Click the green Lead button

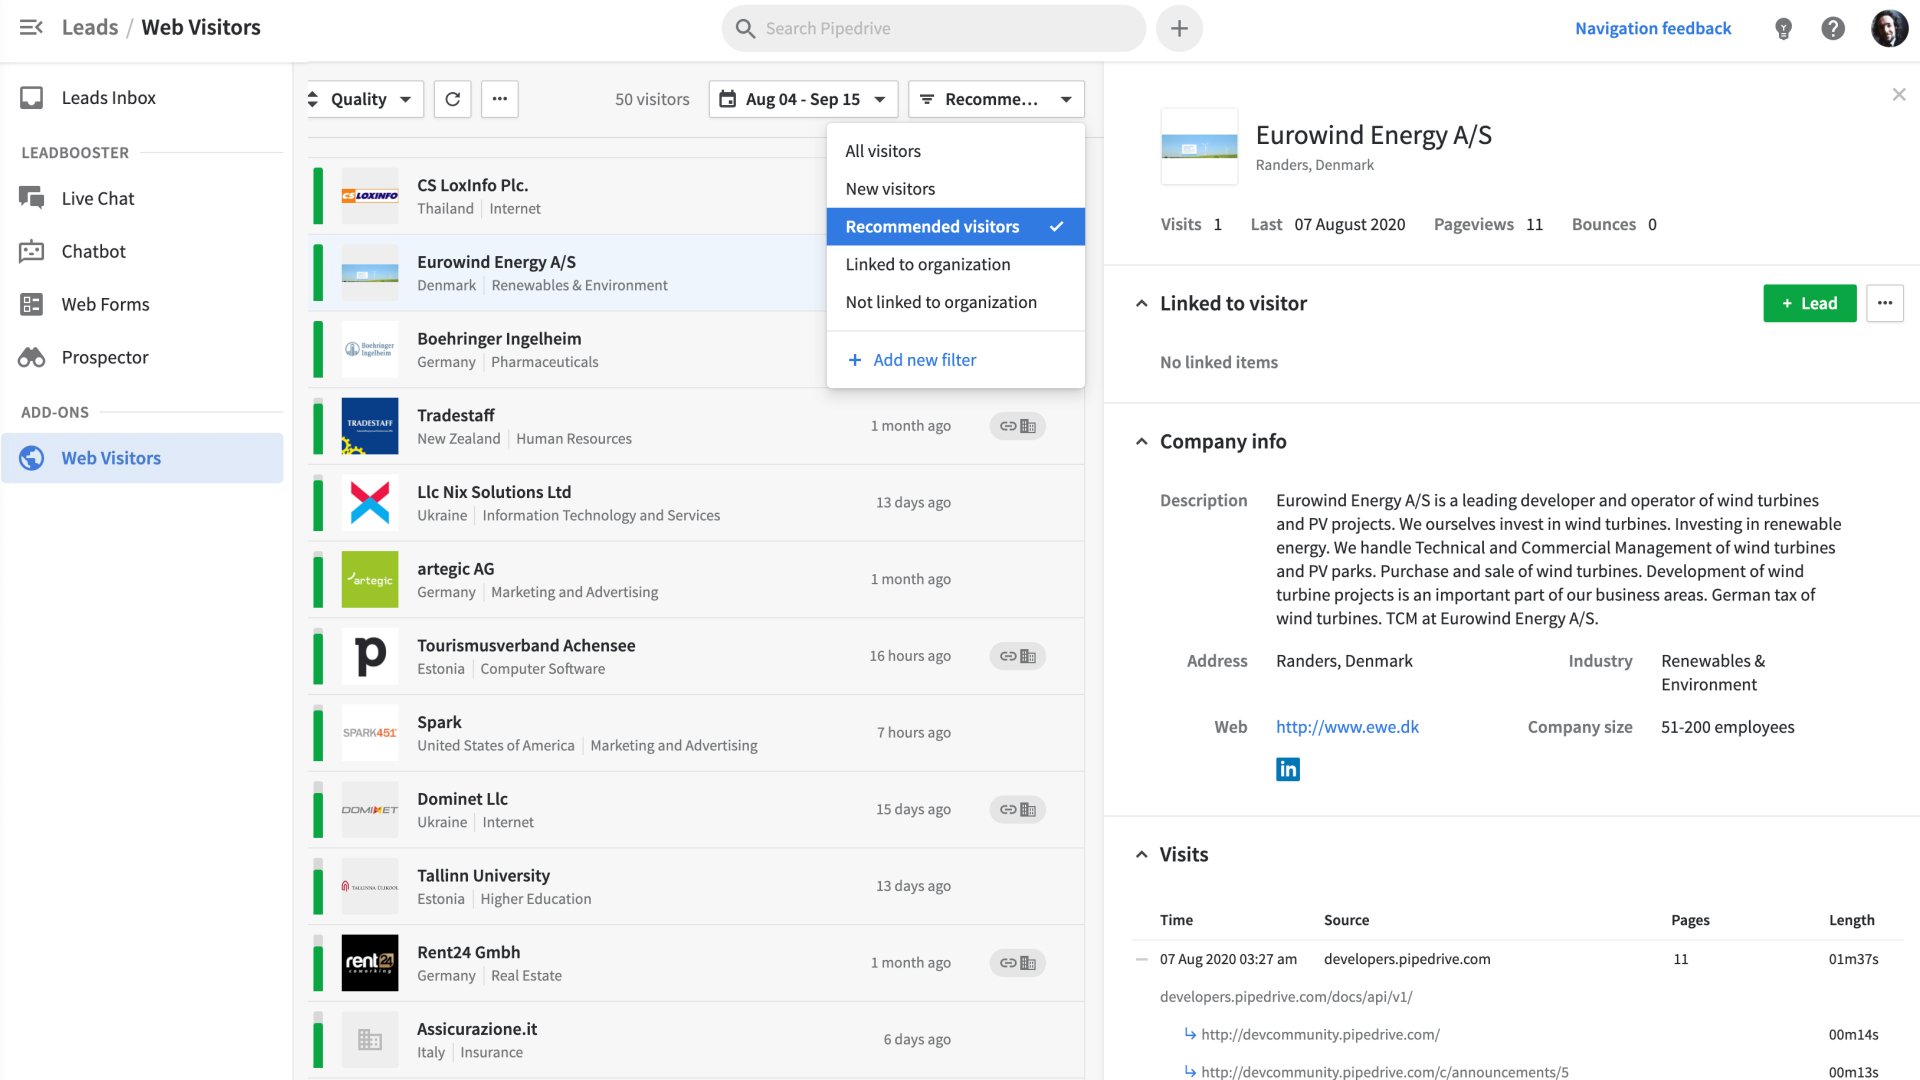(x=1810, y=303)
